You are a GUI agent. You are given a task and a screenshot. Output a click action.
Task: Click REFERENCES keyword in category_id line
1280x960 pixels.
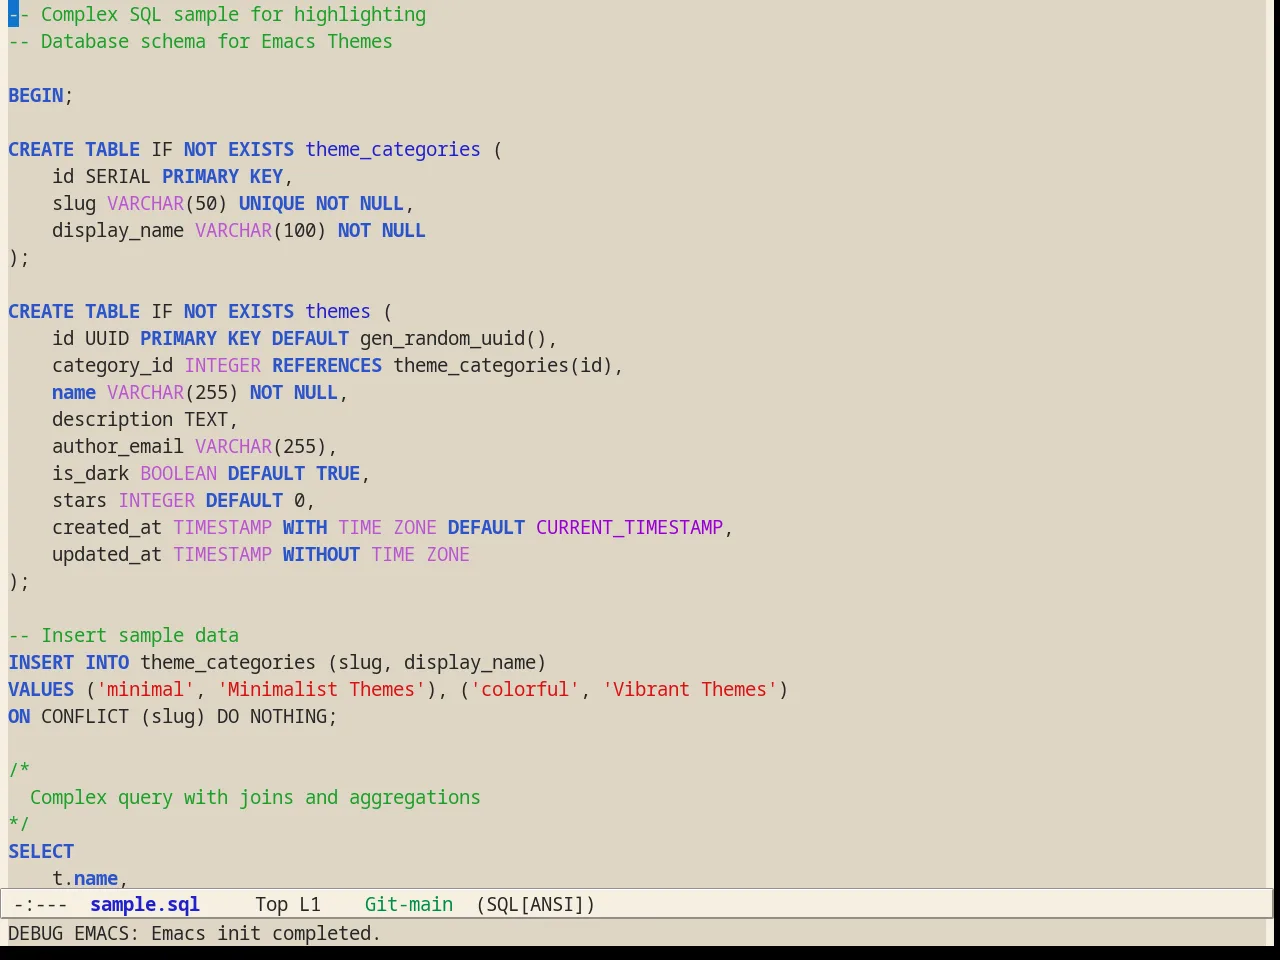(x=327, y=365)
